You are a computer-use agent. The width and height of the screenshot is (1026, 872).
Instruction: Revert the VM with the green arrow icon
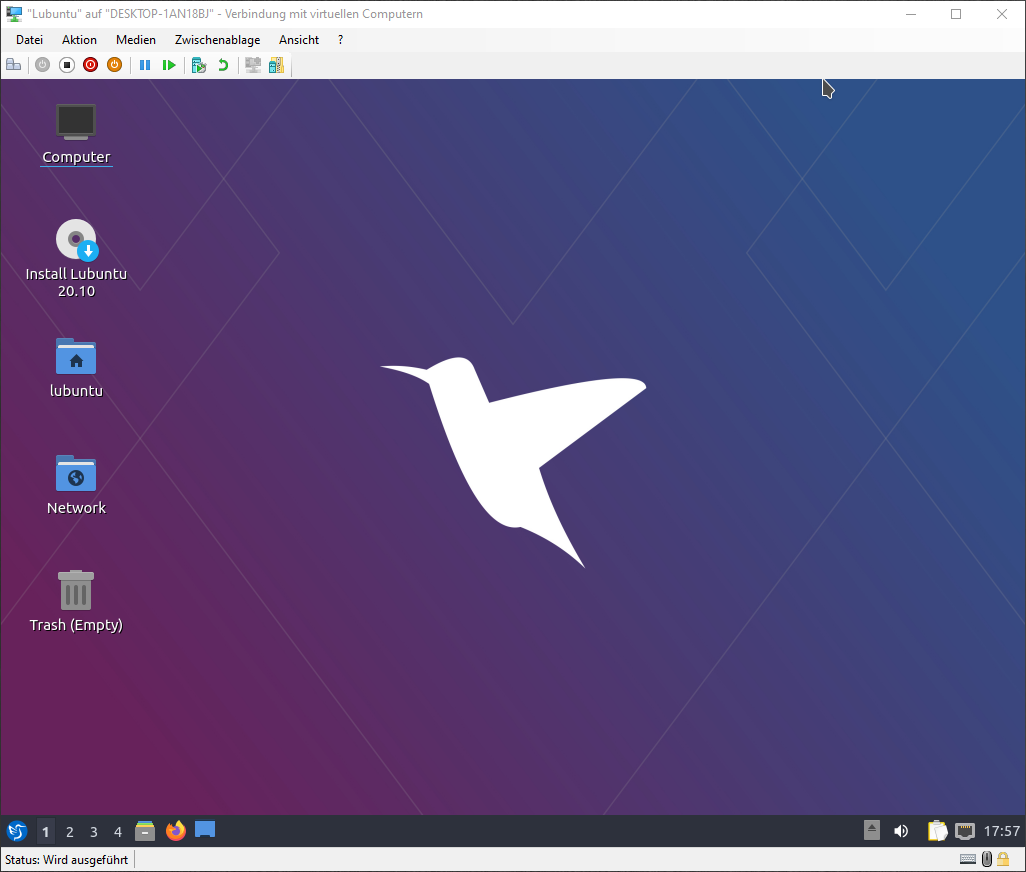[x=223, y=65]
